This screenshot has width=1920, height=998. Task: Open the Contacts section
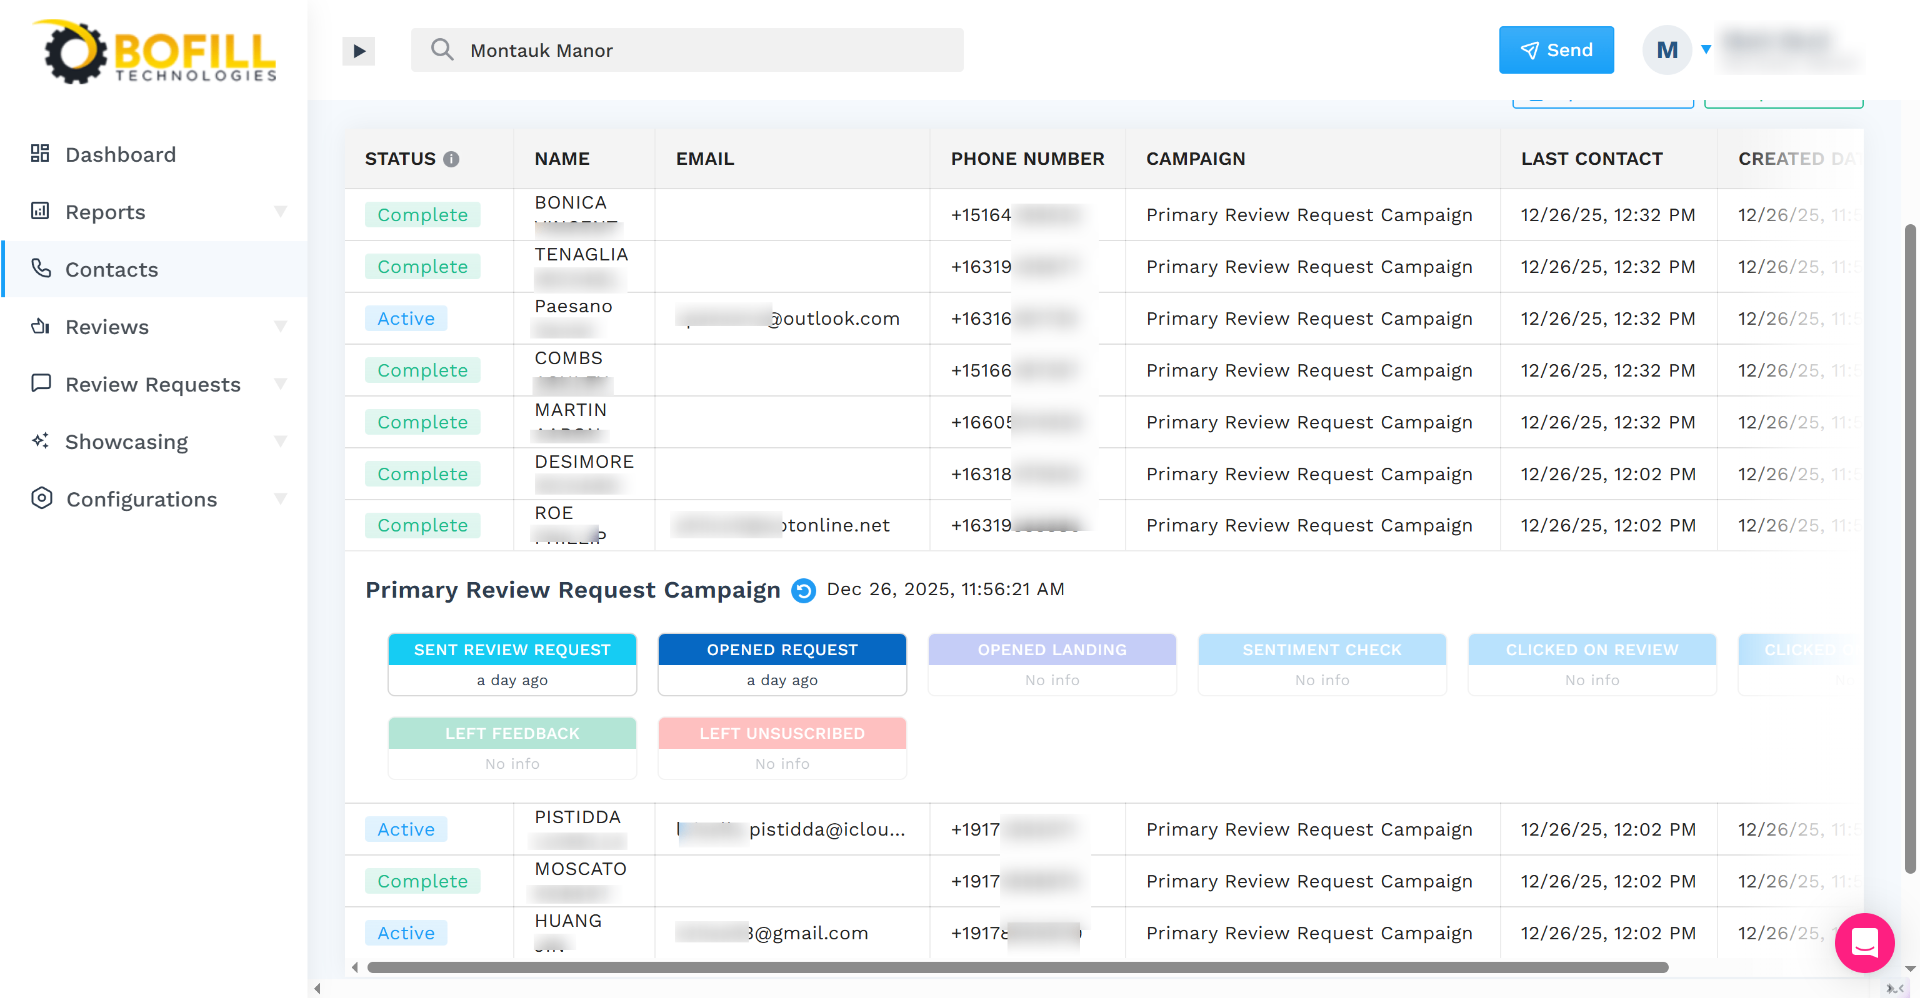(111, 268)
